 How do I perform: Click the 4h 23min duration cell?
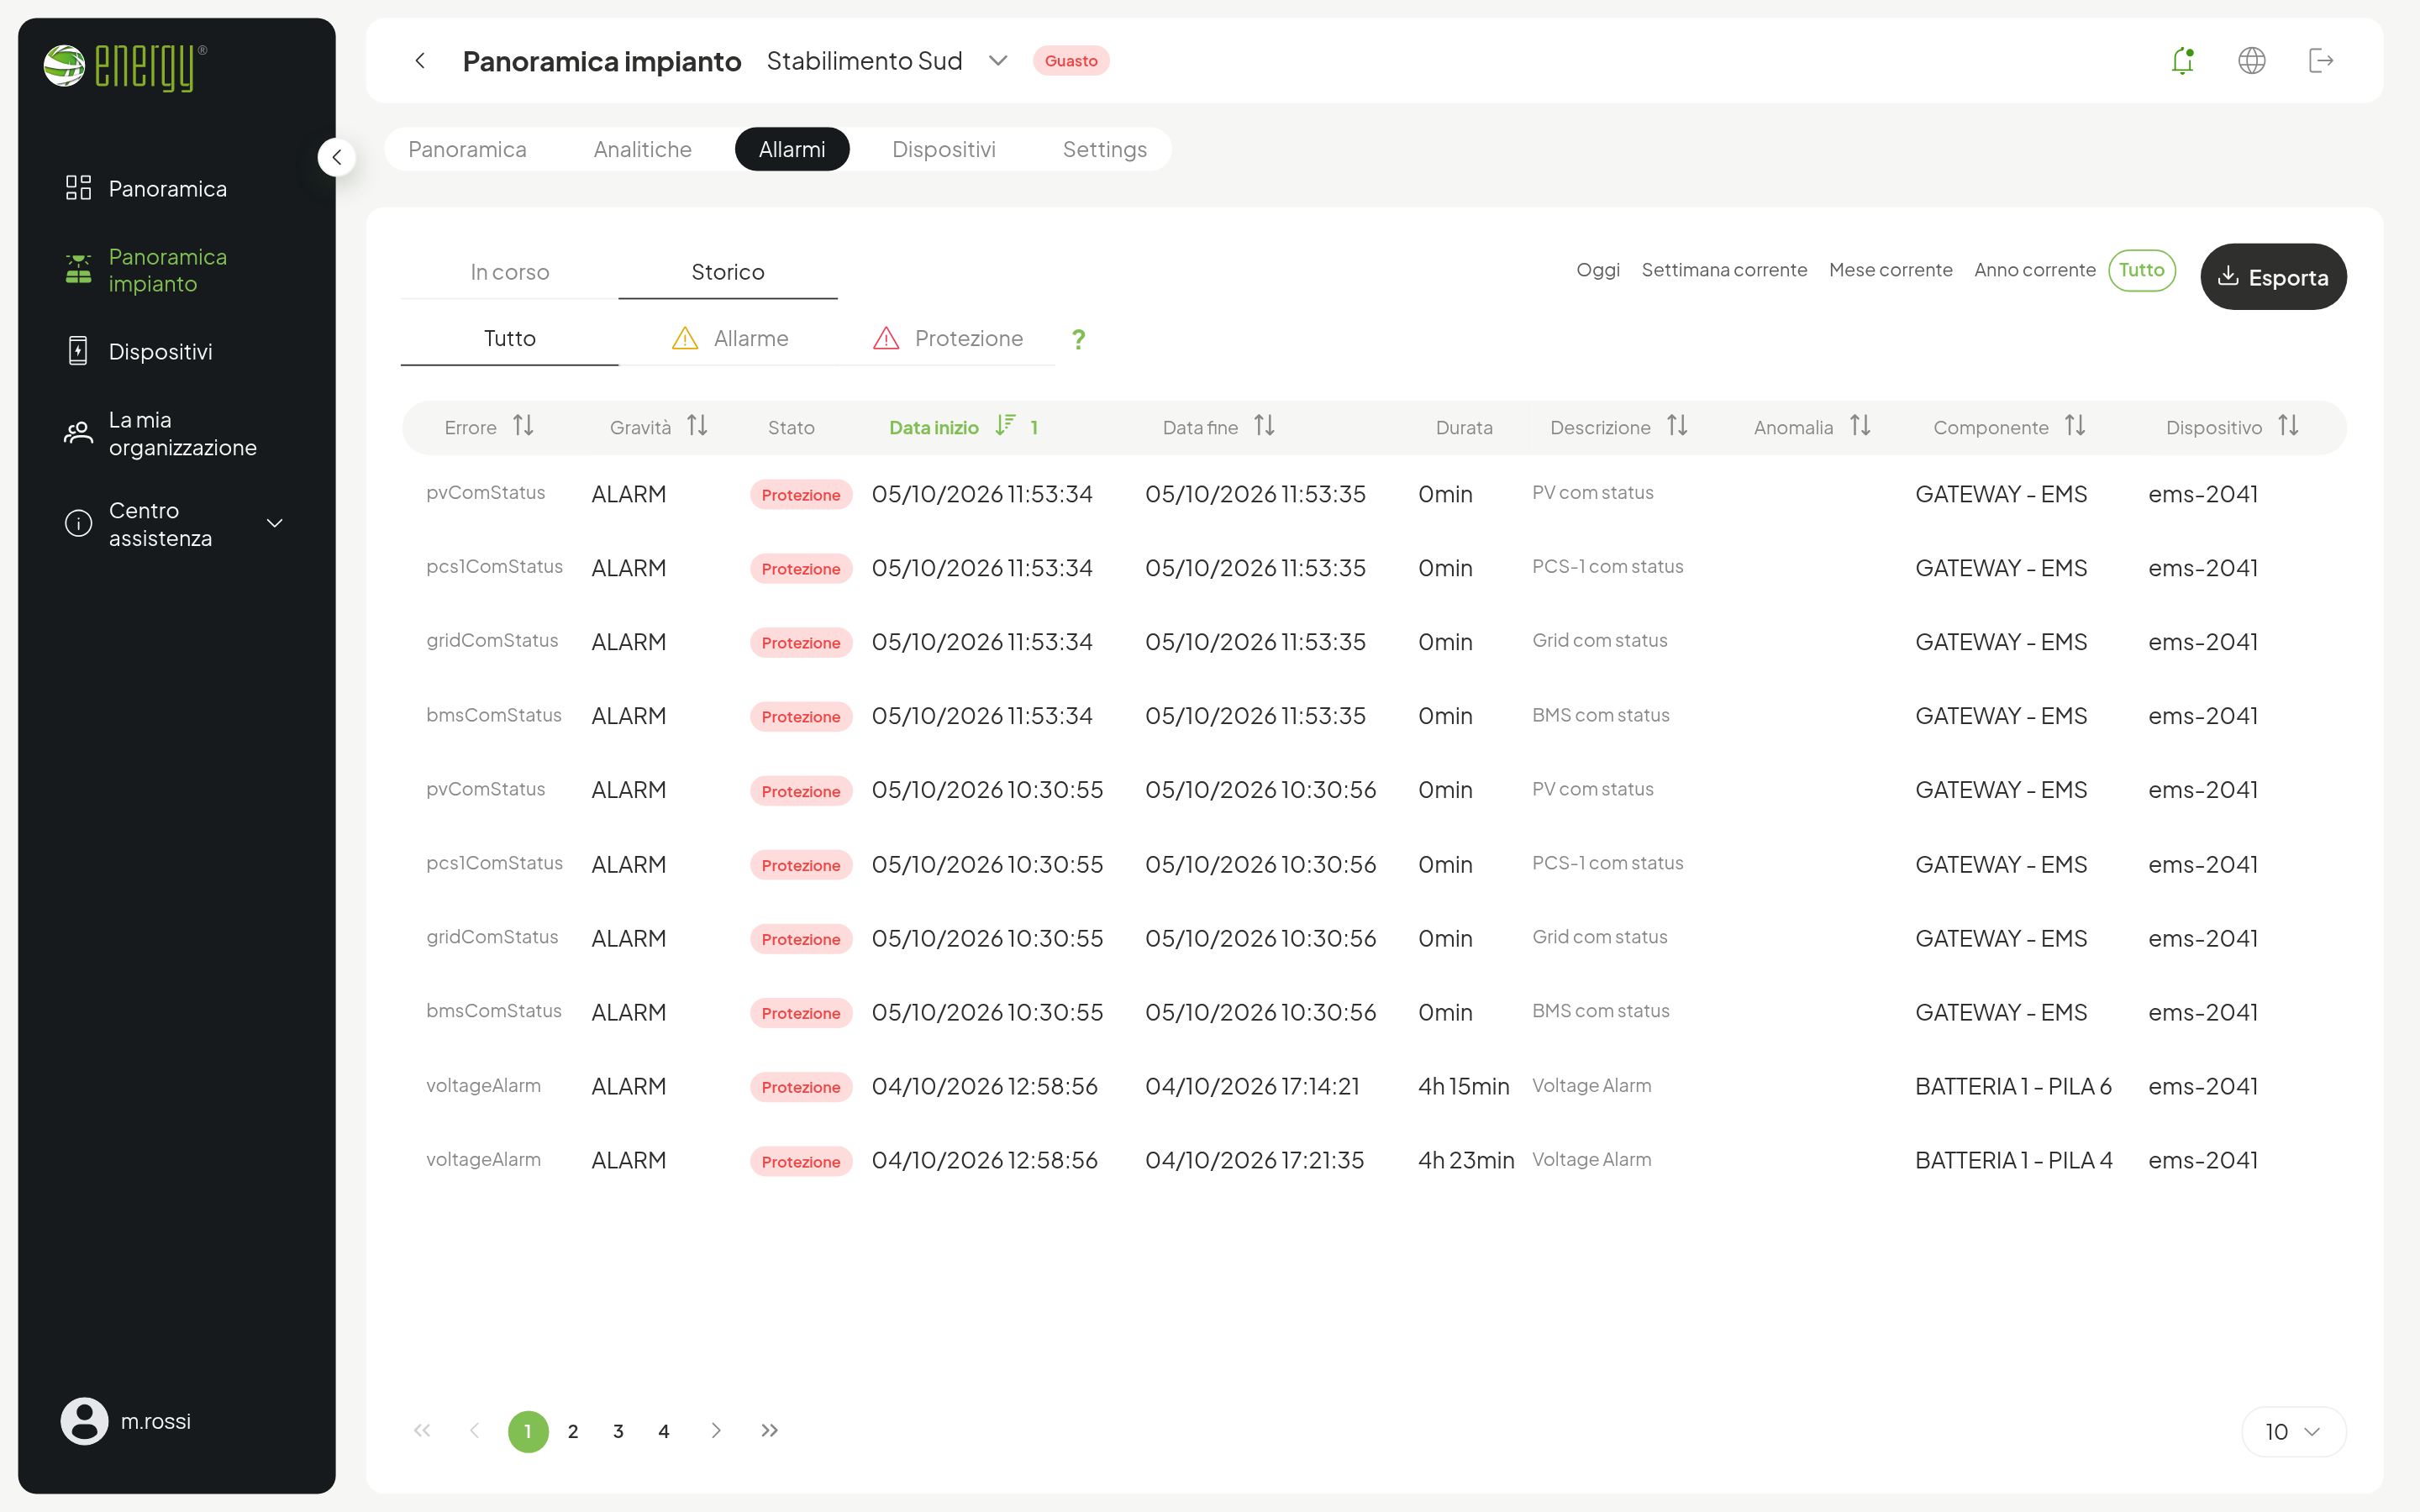[x=1466, y=1160]
